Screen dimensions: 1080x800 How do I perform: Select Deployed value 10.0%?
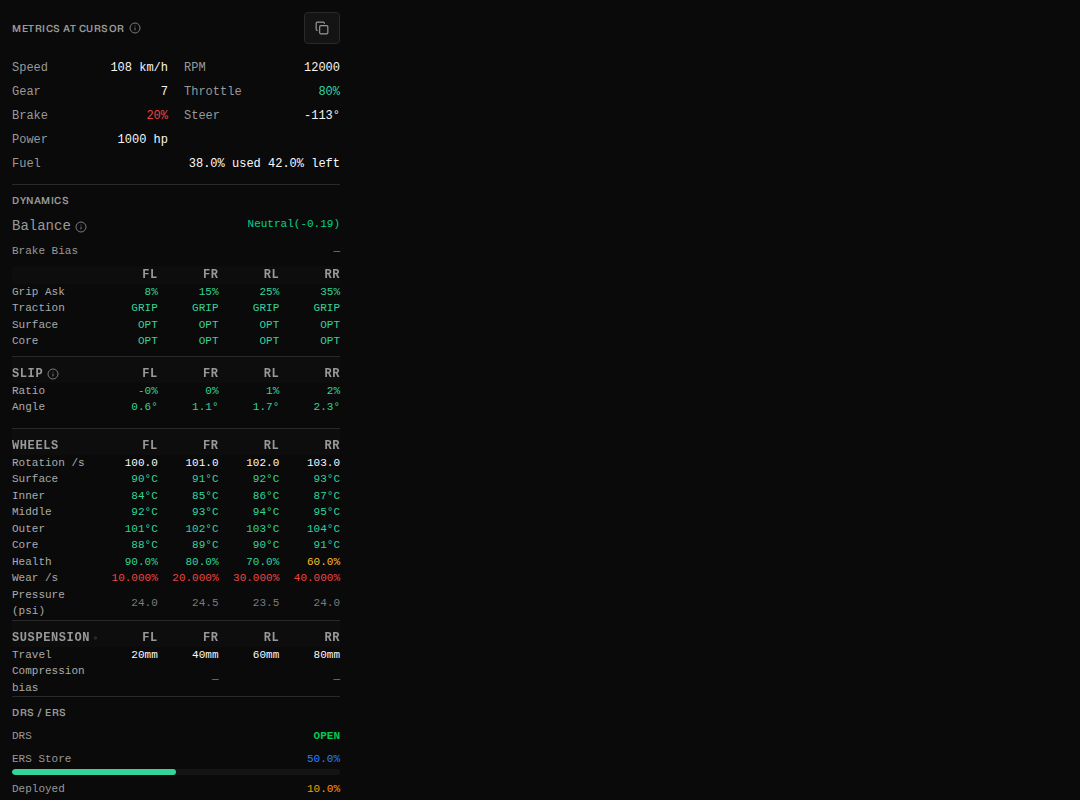click(323, 789)
